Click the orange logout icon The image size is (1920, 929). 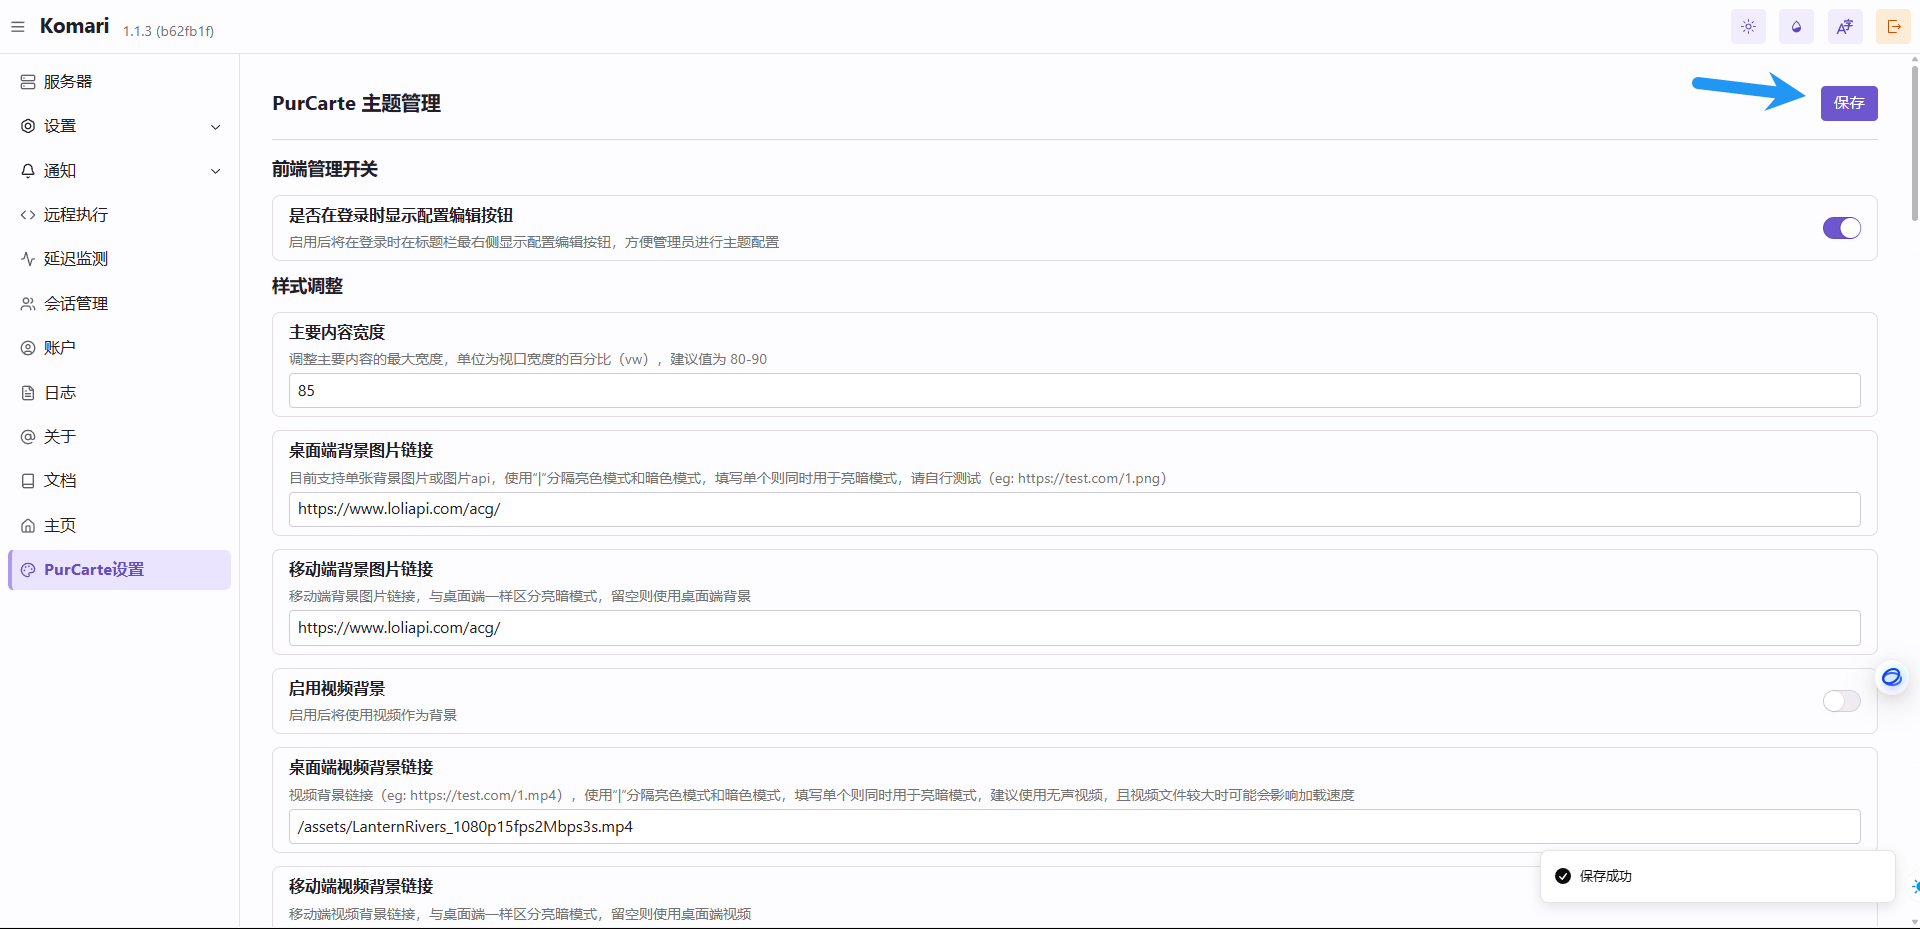1893,27
